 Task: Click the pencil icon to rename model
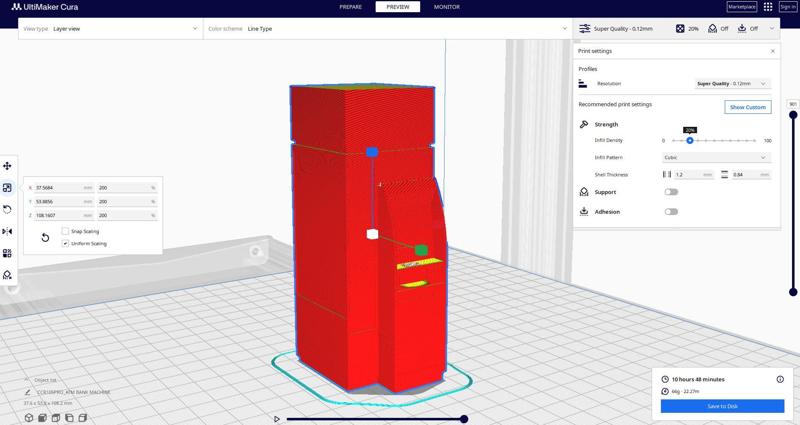pos(28,392)
